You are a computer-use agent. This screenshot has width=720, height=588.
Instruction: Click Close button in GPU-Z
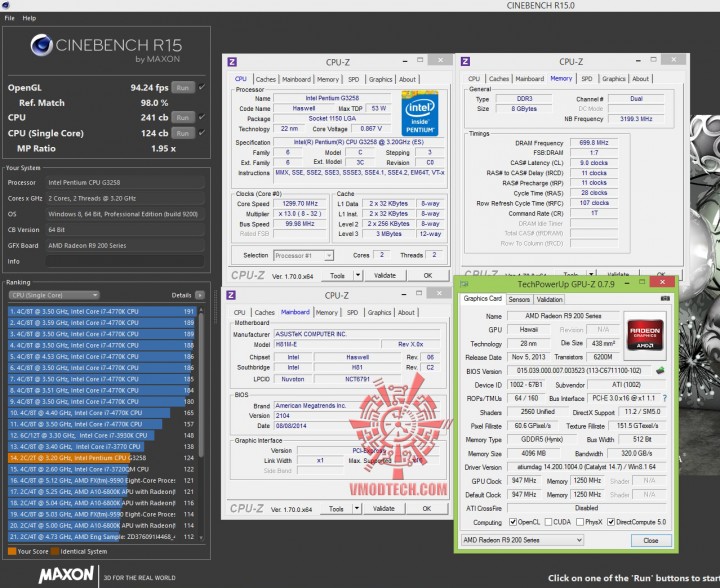pos(651,540)
